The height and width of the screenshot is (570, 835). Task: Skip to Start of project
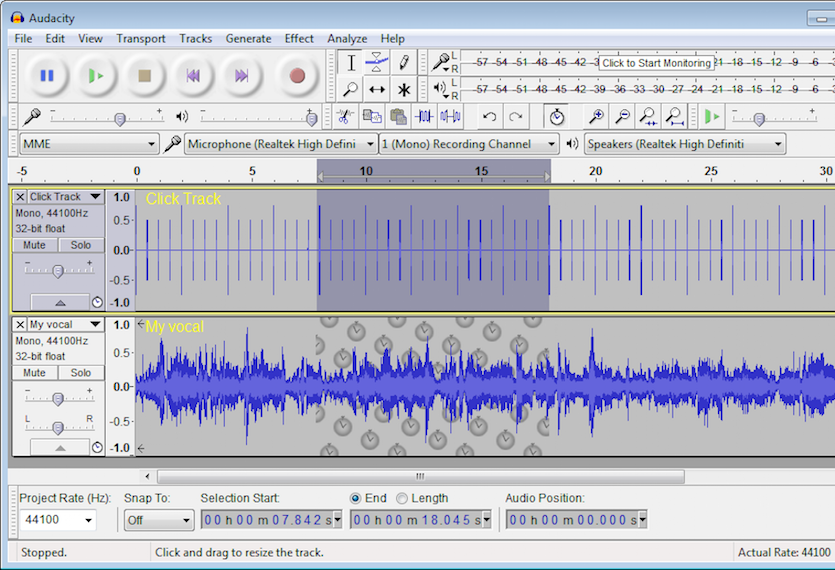(193, 76)
